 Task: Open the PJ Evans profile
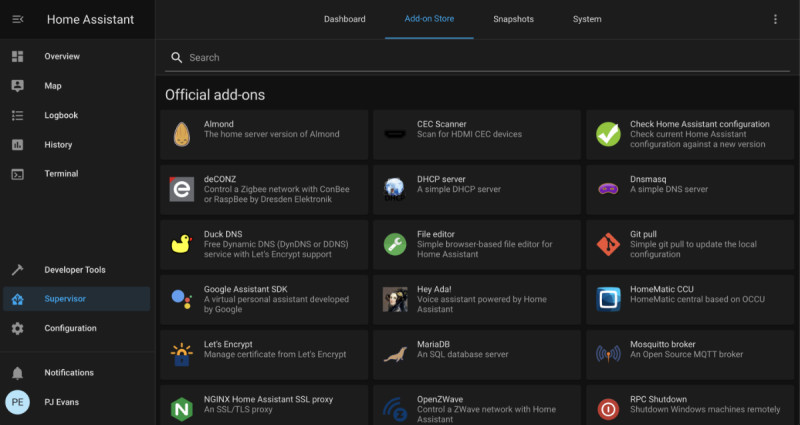tap(77, 402)
